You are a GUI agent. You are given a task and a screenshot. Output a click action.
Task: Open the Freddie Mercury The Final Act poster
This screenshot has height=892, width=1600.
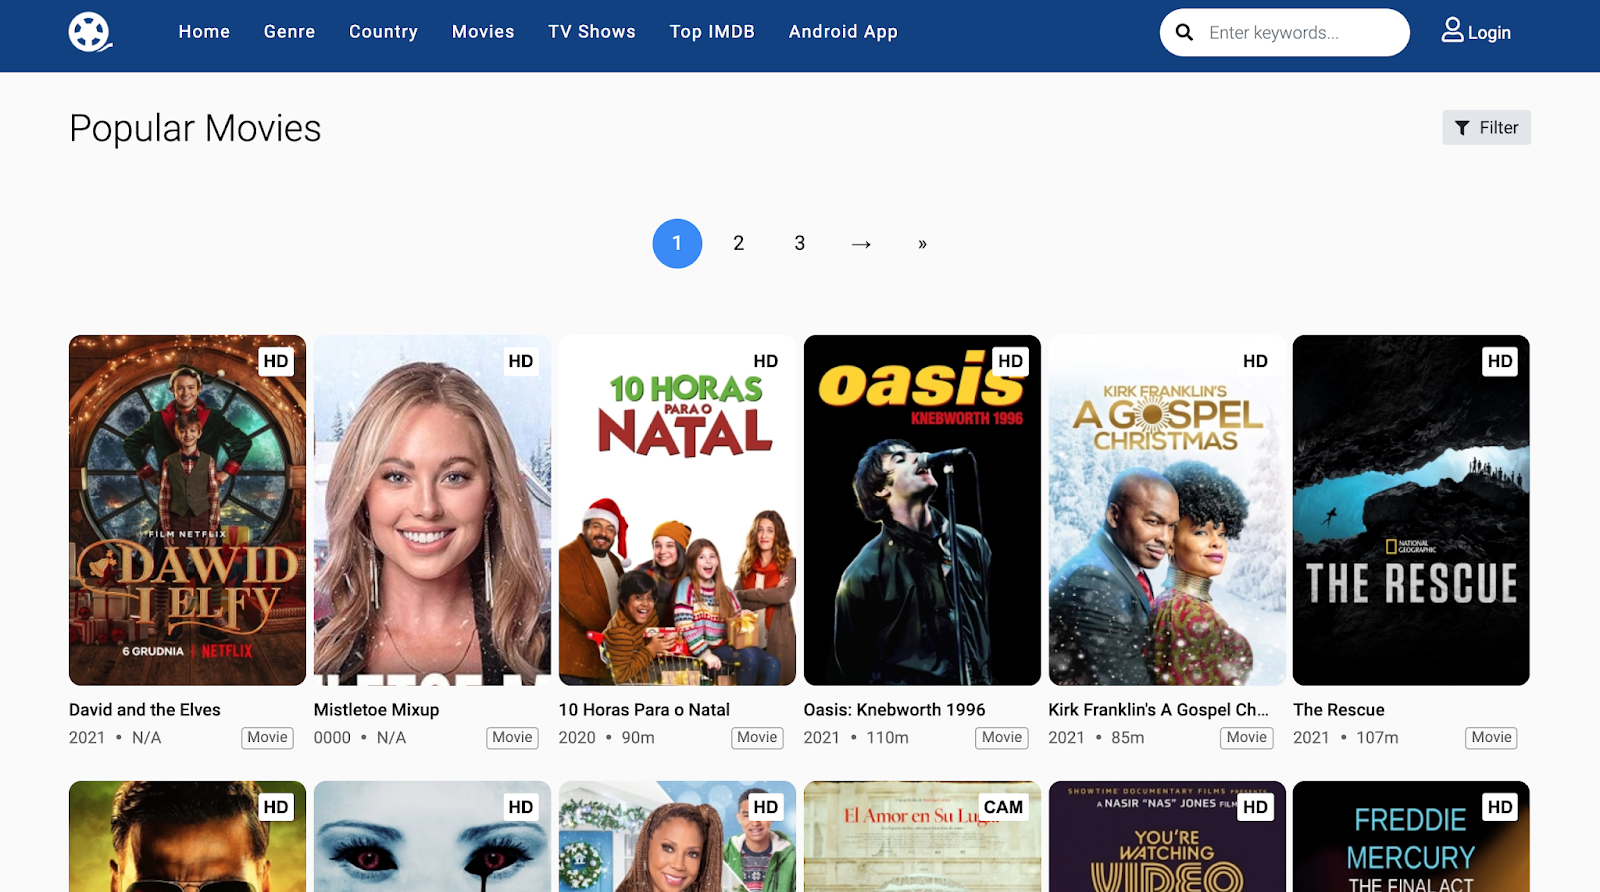1411,836
